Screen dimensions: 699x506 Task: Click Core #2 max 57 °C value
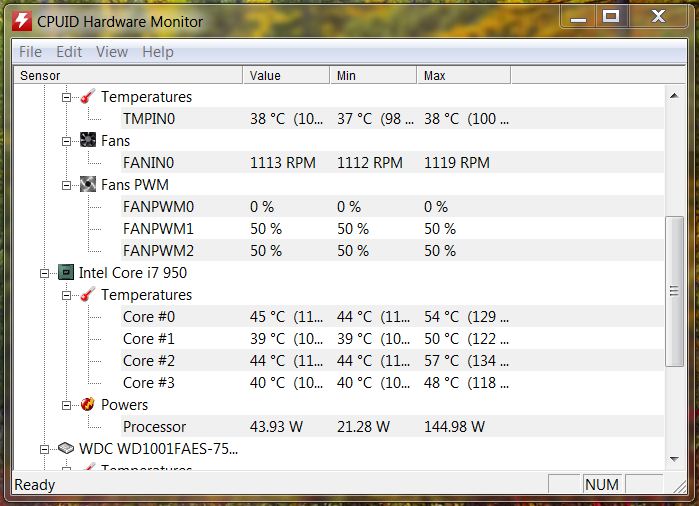466,360
